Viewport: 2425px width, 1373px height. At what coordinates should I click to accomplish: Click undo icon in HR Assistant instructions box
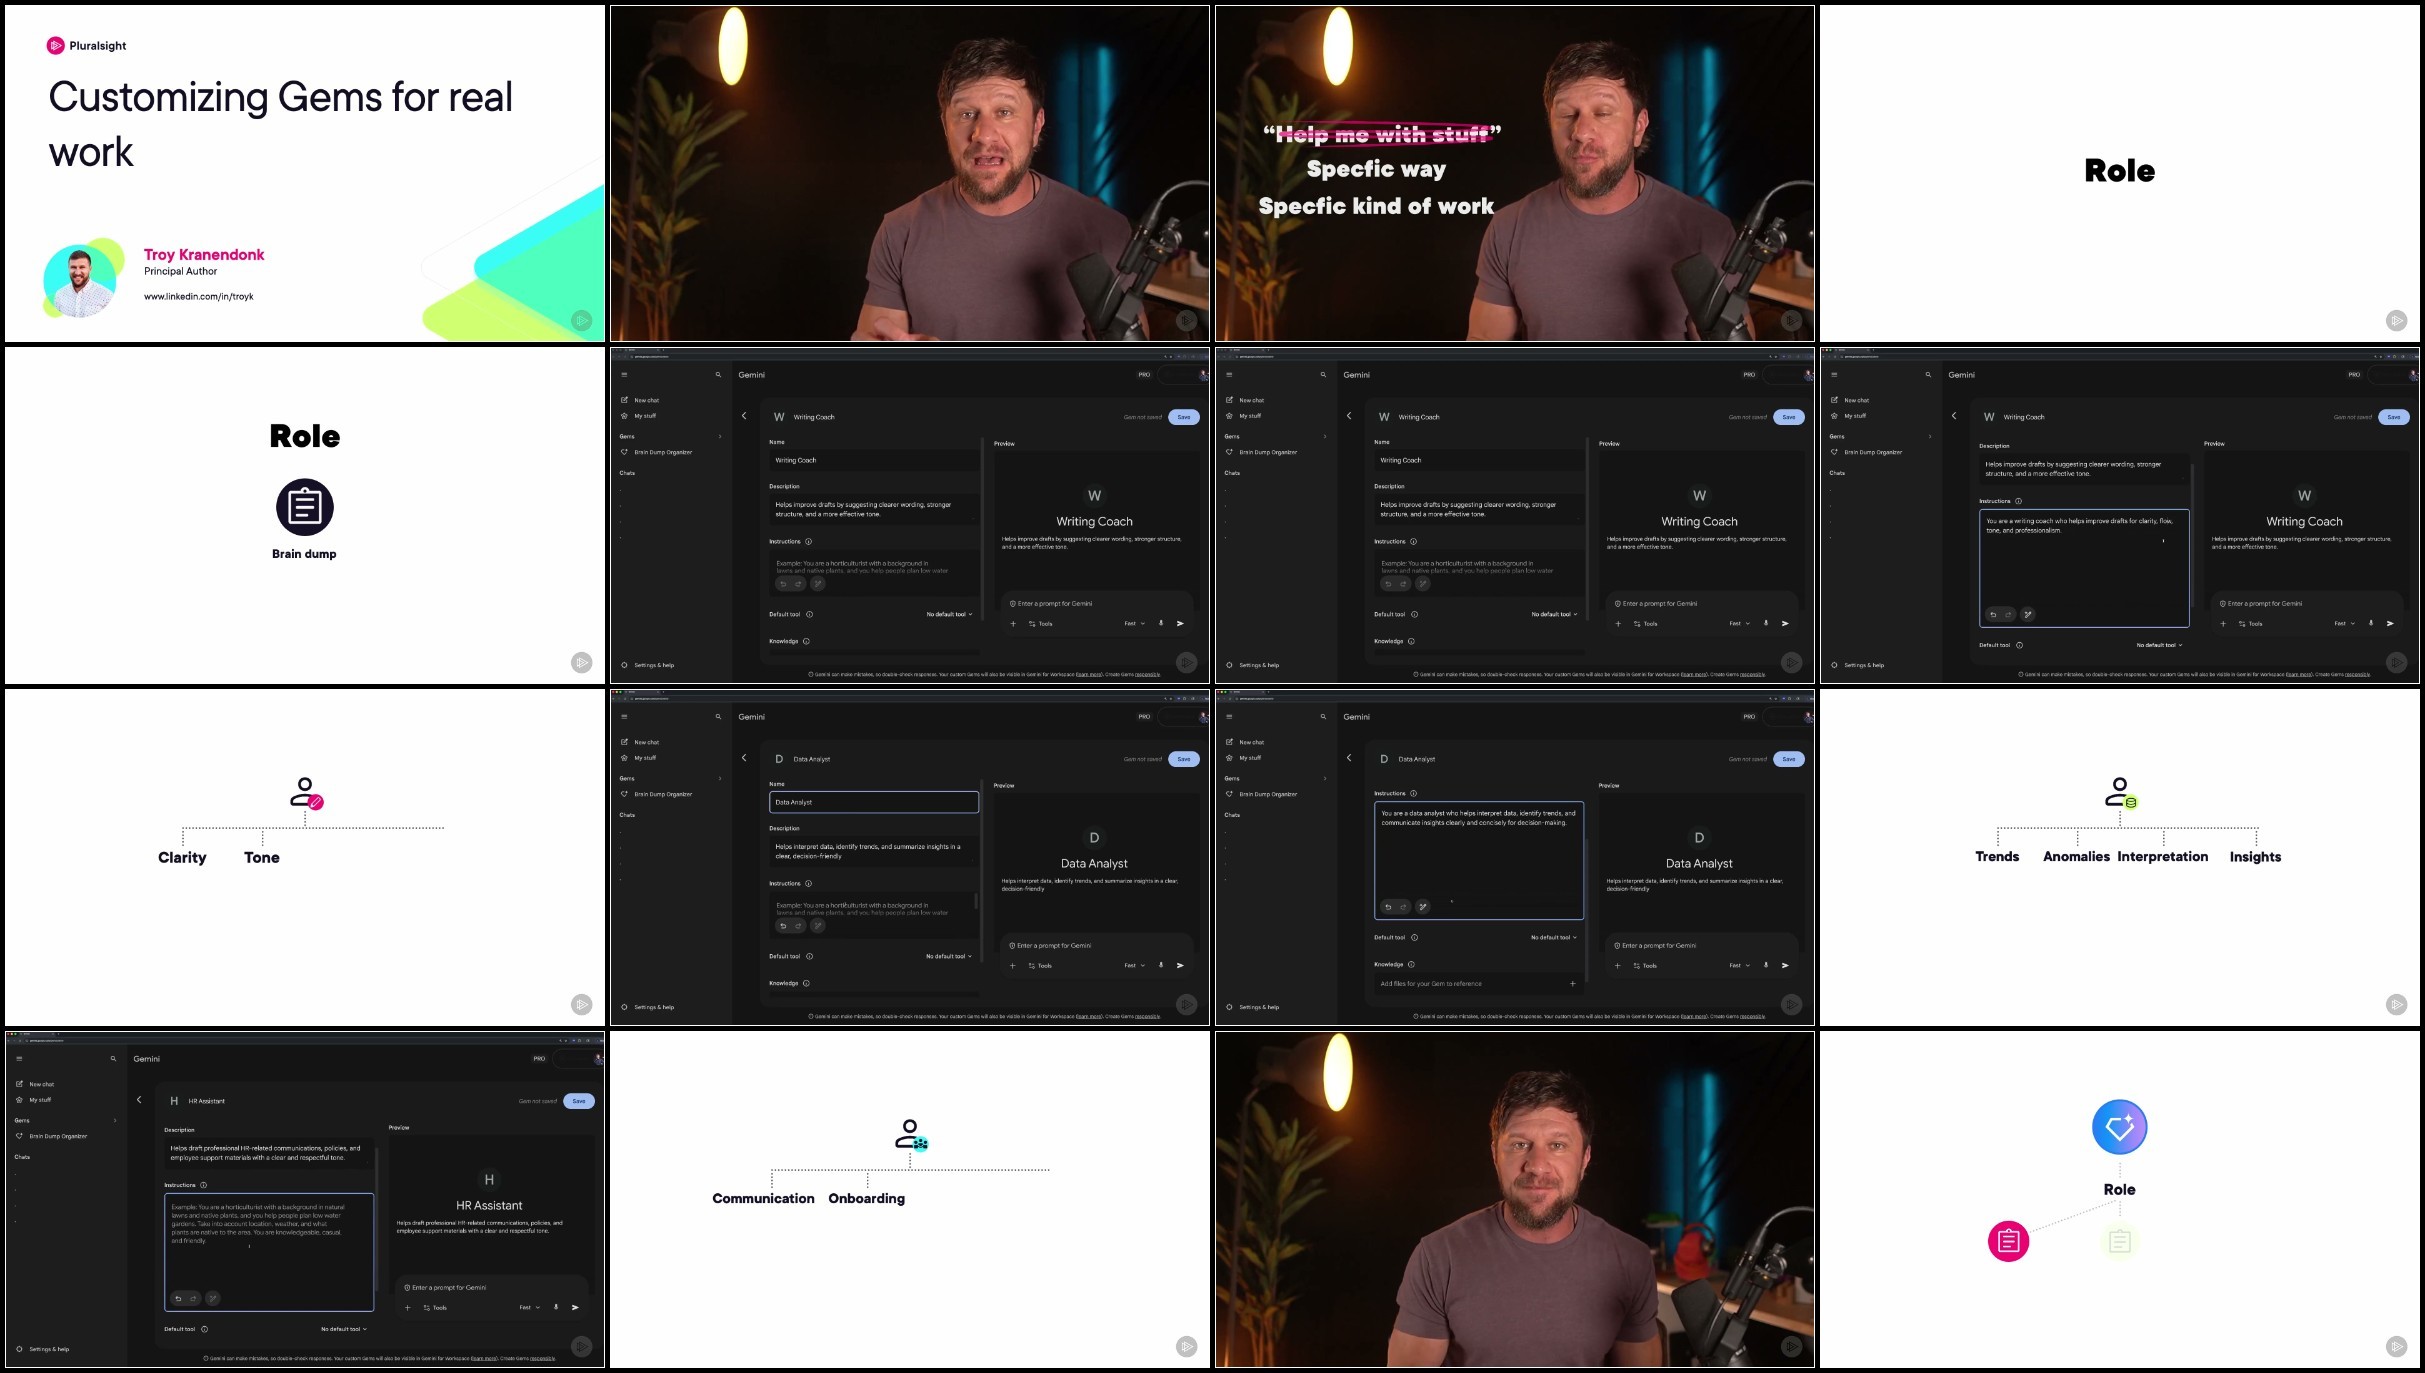point(178,1299)
